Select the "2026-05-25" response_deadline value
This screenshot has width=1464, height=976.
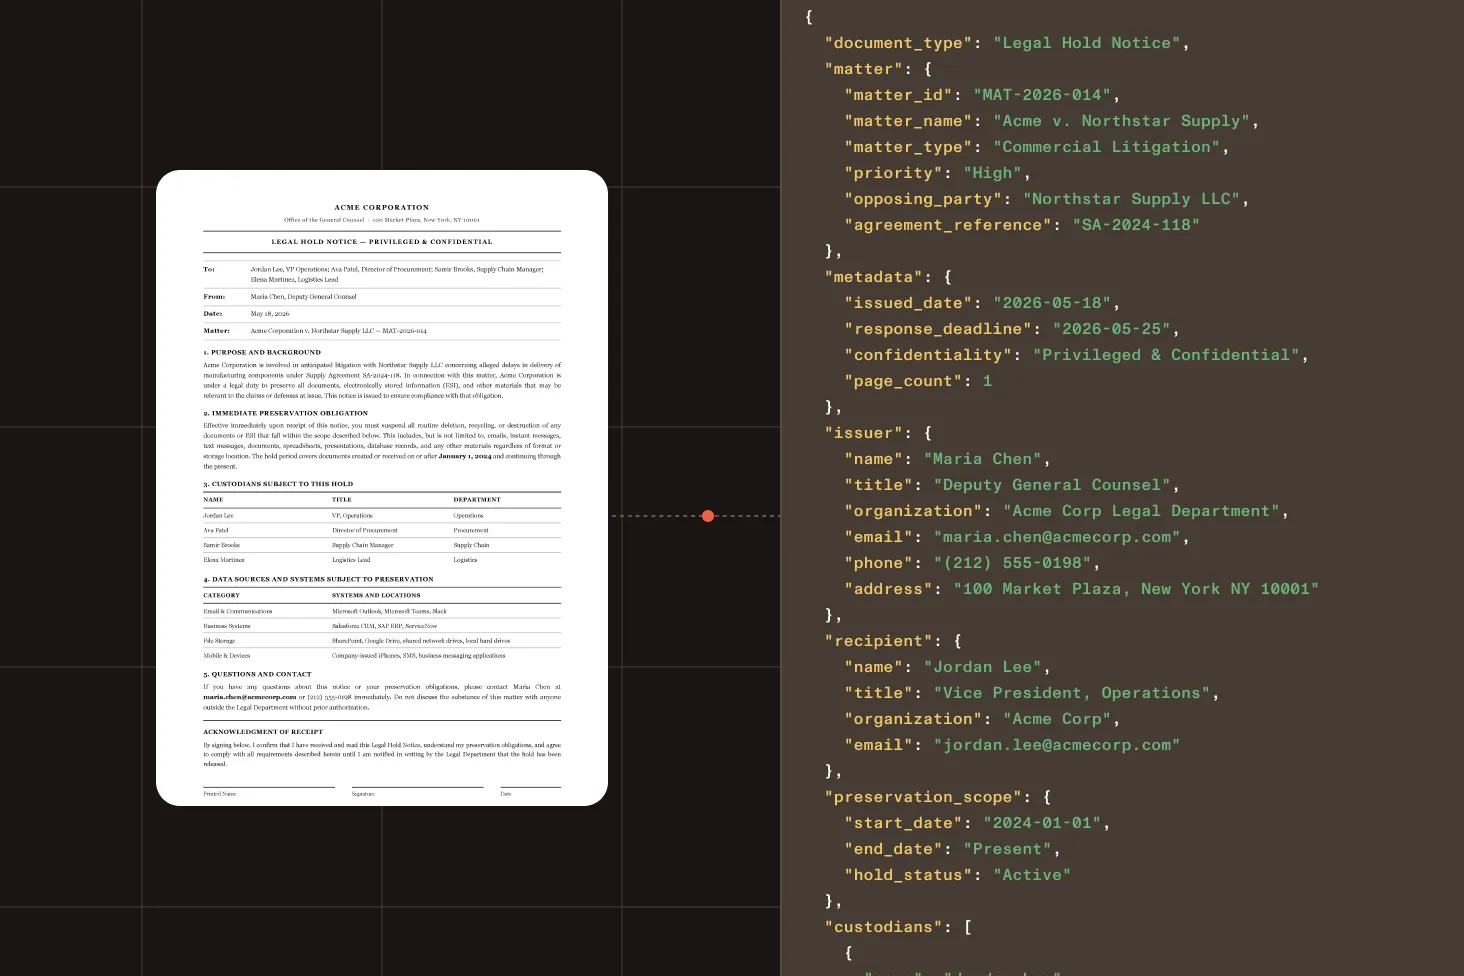(1111, 329)
